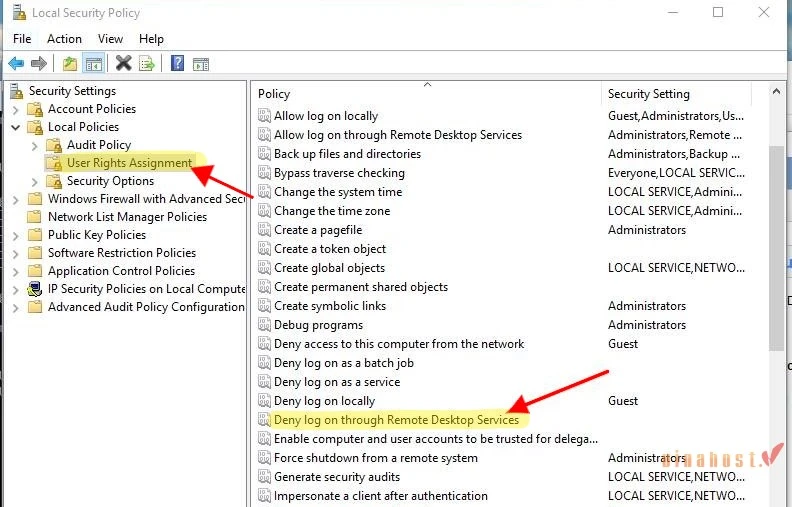Open the Help menu
Image resolution: width=792 pixels, height=507 pixels.
[x=151, y=39]
